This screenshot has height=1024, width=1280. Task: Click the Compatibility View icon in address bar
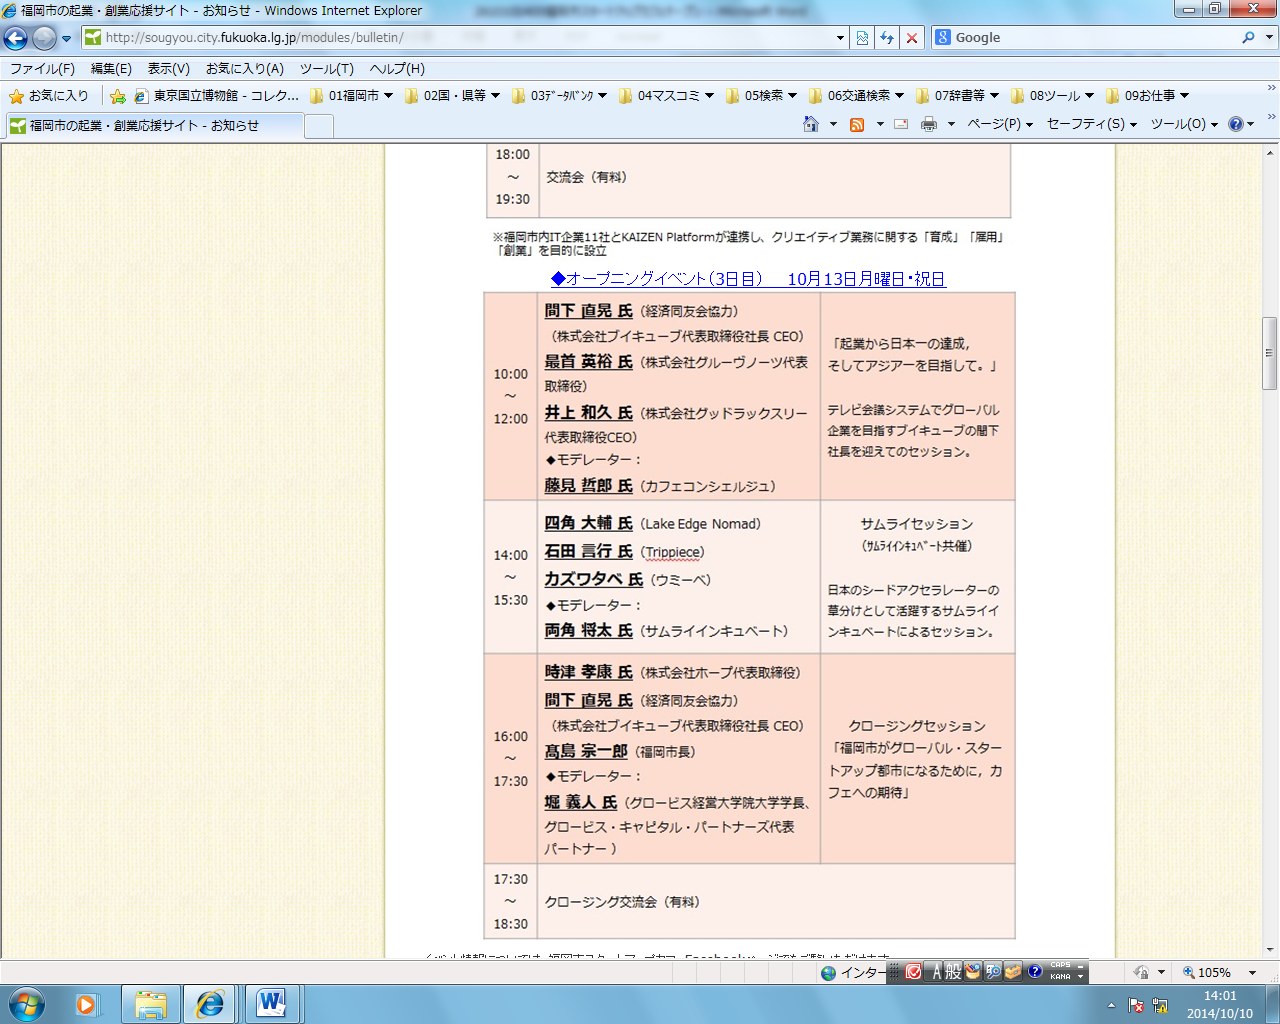point(862,38)
